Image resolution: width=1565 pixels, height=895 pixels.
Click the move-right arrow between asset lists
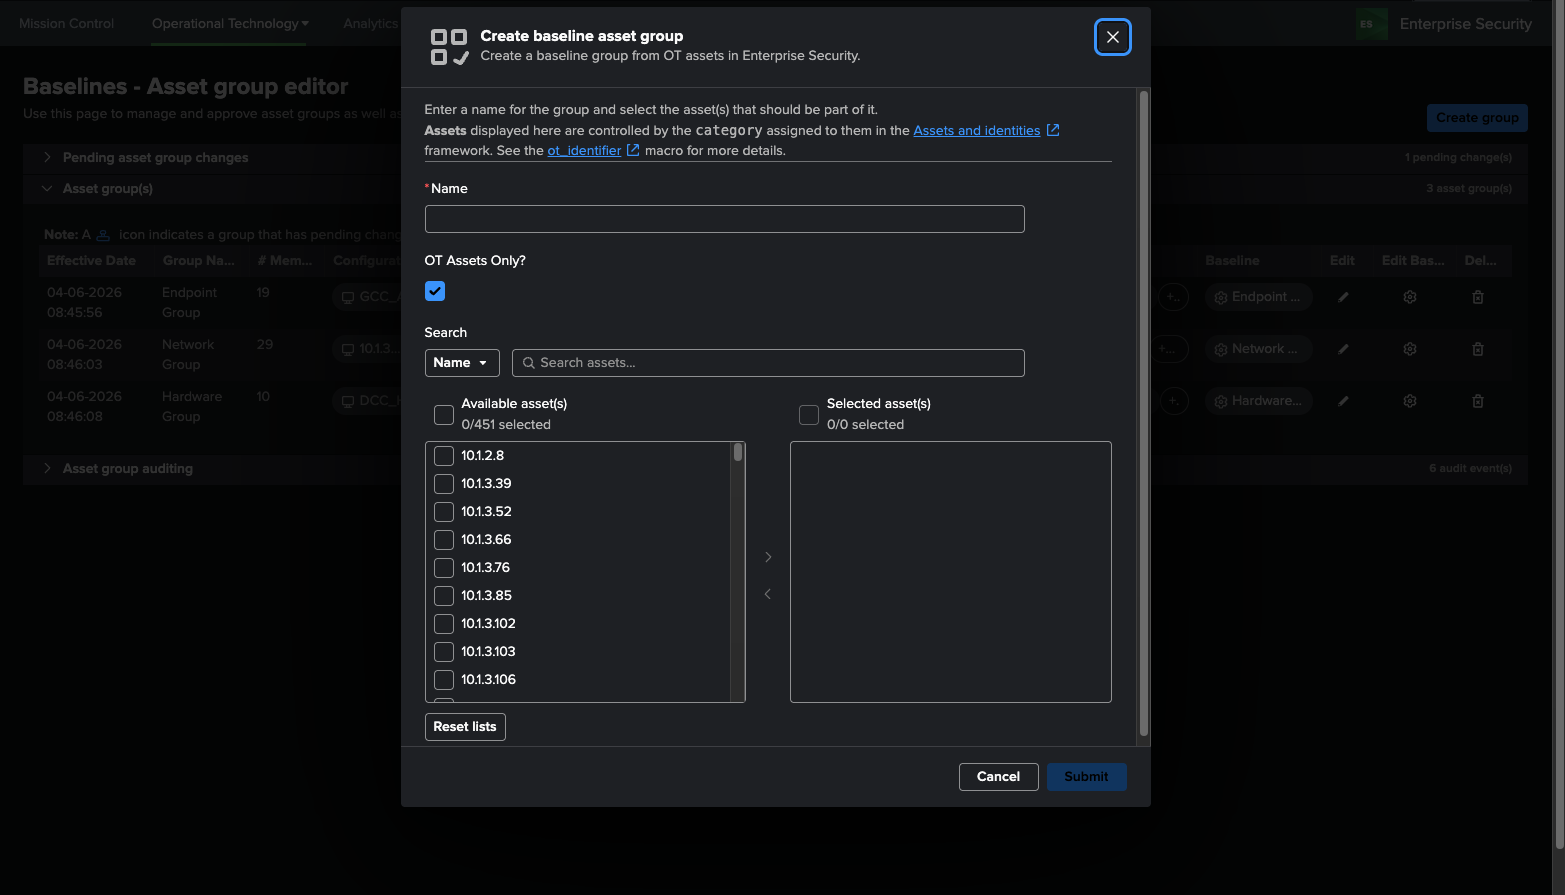click(x=768, y=557)
